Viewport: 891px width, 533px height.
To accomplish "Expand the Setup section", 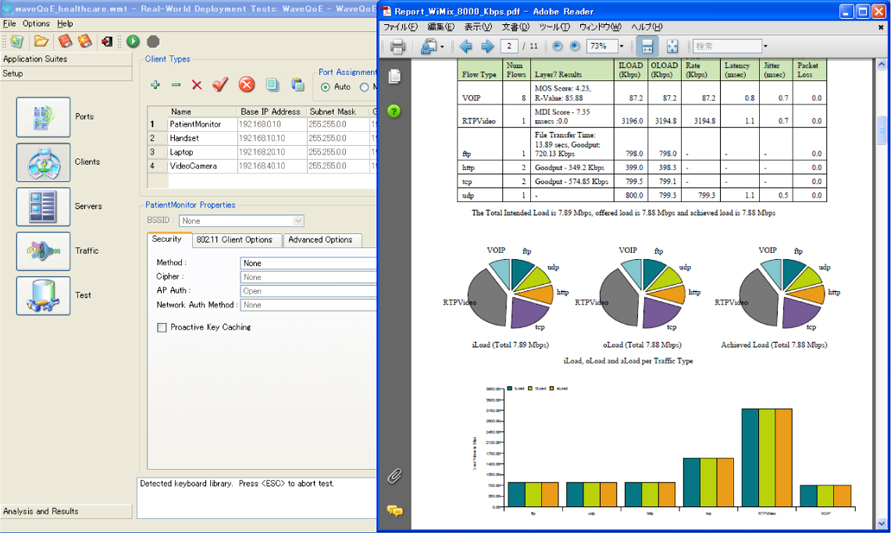I will click(x=66, y=74).
